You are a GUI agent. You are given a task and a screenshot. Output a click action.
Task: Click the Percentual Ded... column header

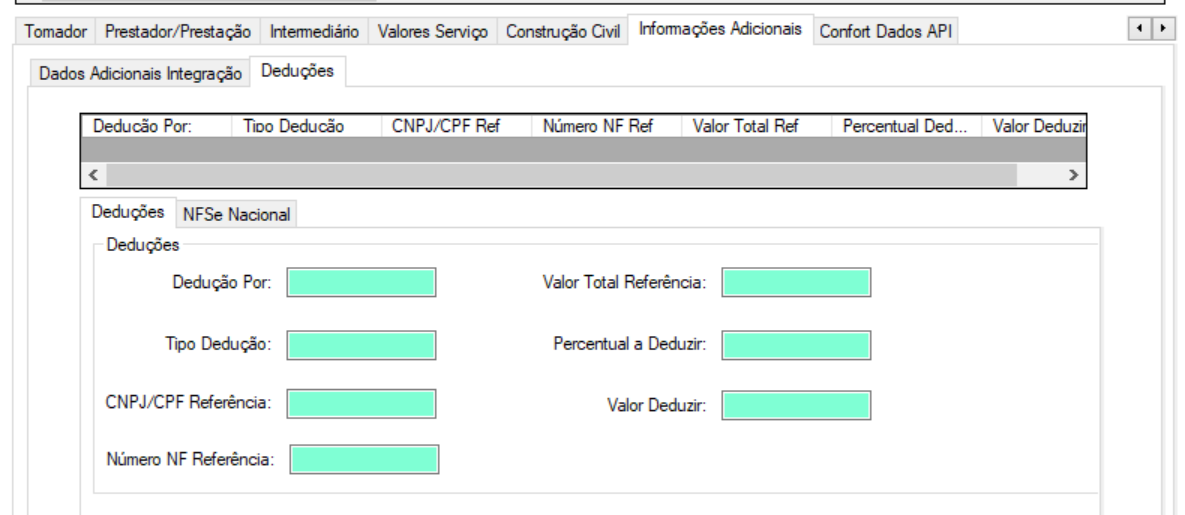click(905, 126)
